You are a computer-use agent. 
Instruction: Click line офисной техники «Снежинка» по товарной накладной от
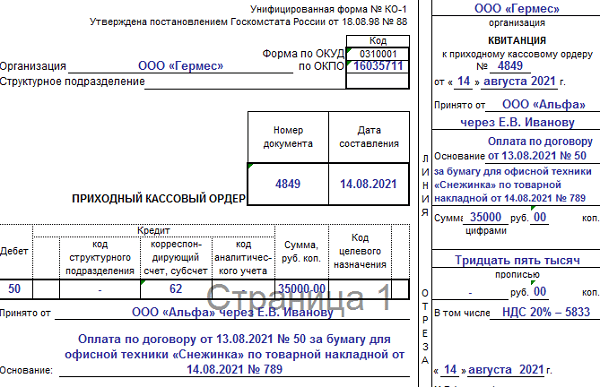(x=234, y=354)
